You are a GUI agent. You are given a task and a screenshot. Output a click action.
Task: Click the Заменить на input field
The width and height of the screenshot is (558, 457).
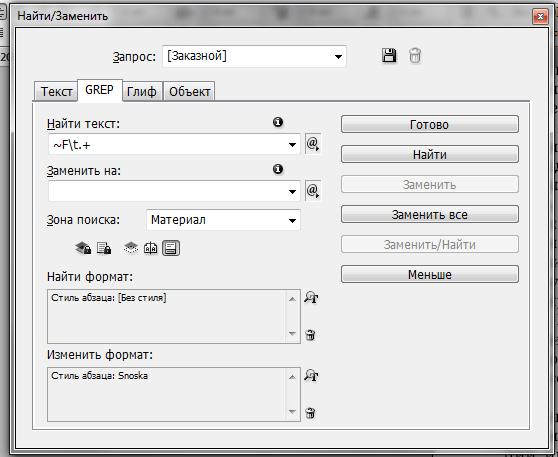[x=168, y=191]
